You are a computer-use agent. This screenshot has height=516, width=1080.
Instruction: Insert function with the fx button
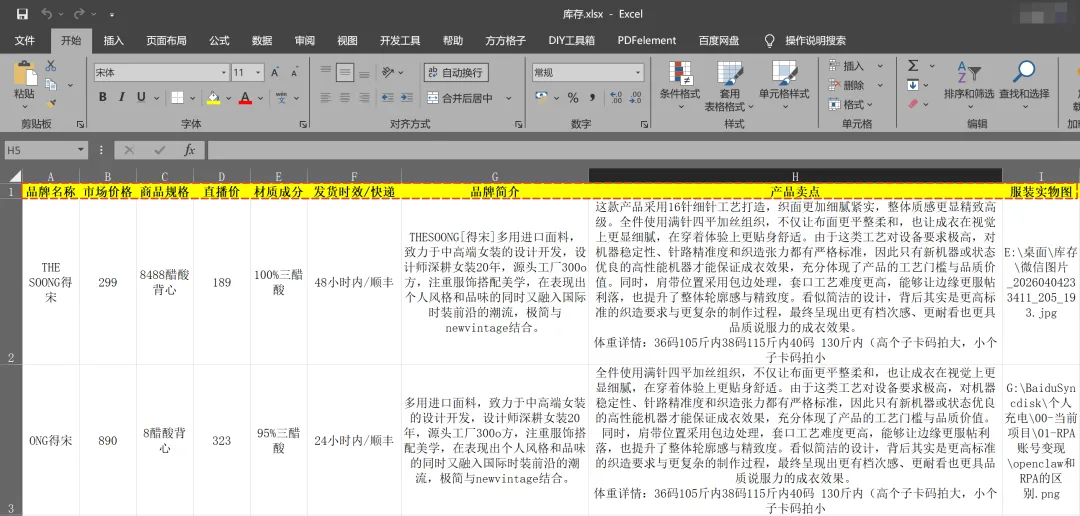click(190, 149)
